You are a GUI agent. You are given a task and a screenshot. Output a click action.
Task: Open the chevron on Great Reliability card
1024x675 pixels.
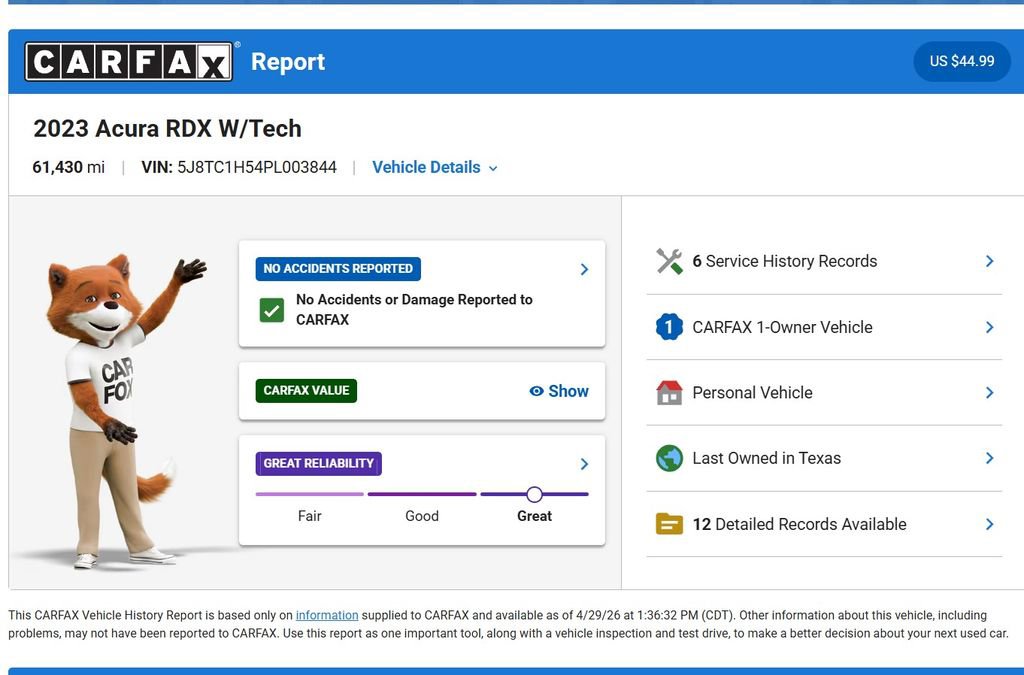[584, 463]
